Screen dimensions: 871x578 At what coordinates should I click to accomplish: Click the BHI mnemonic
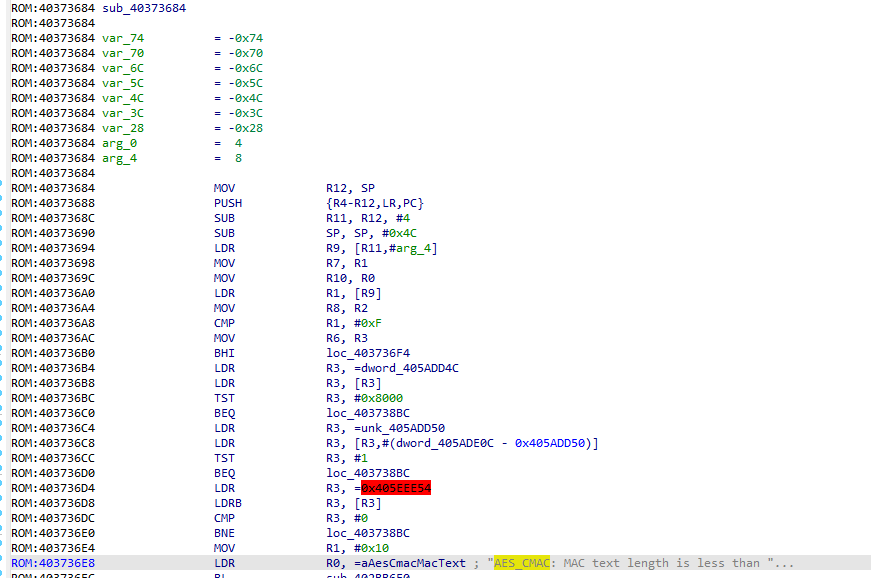pyautogui.click(x=224, y=353)
